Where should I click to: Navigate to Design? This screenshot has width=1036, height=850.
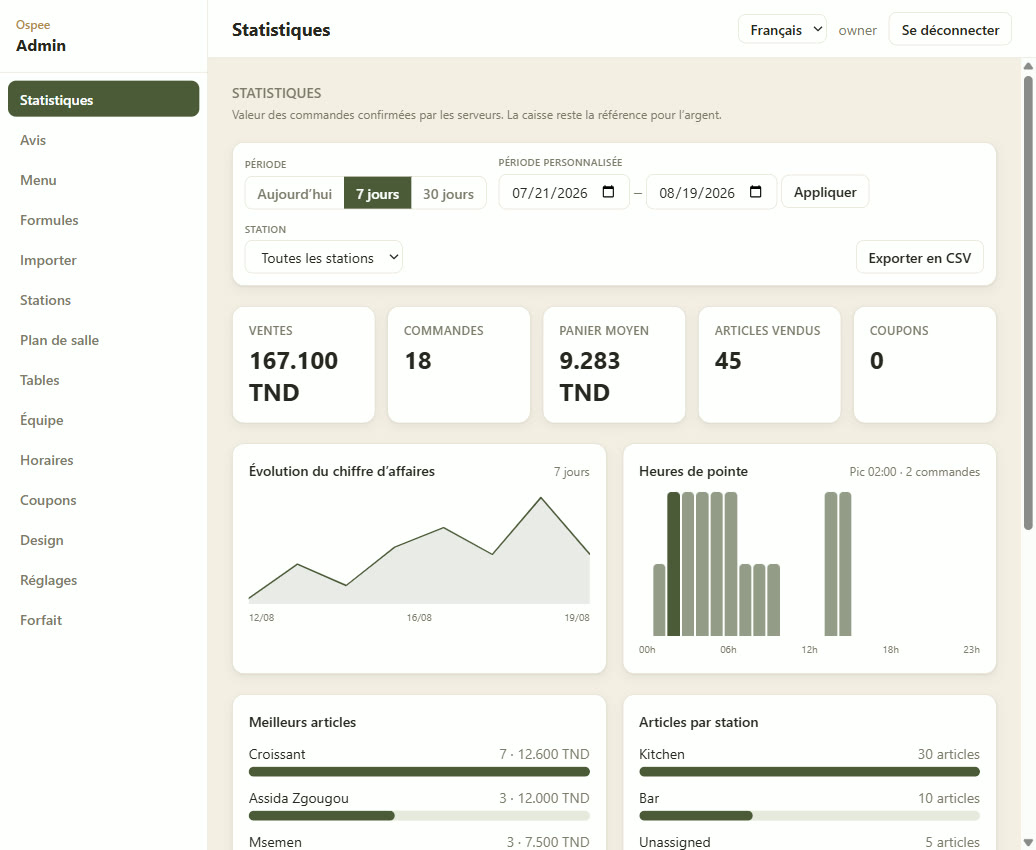coord(104,539)
